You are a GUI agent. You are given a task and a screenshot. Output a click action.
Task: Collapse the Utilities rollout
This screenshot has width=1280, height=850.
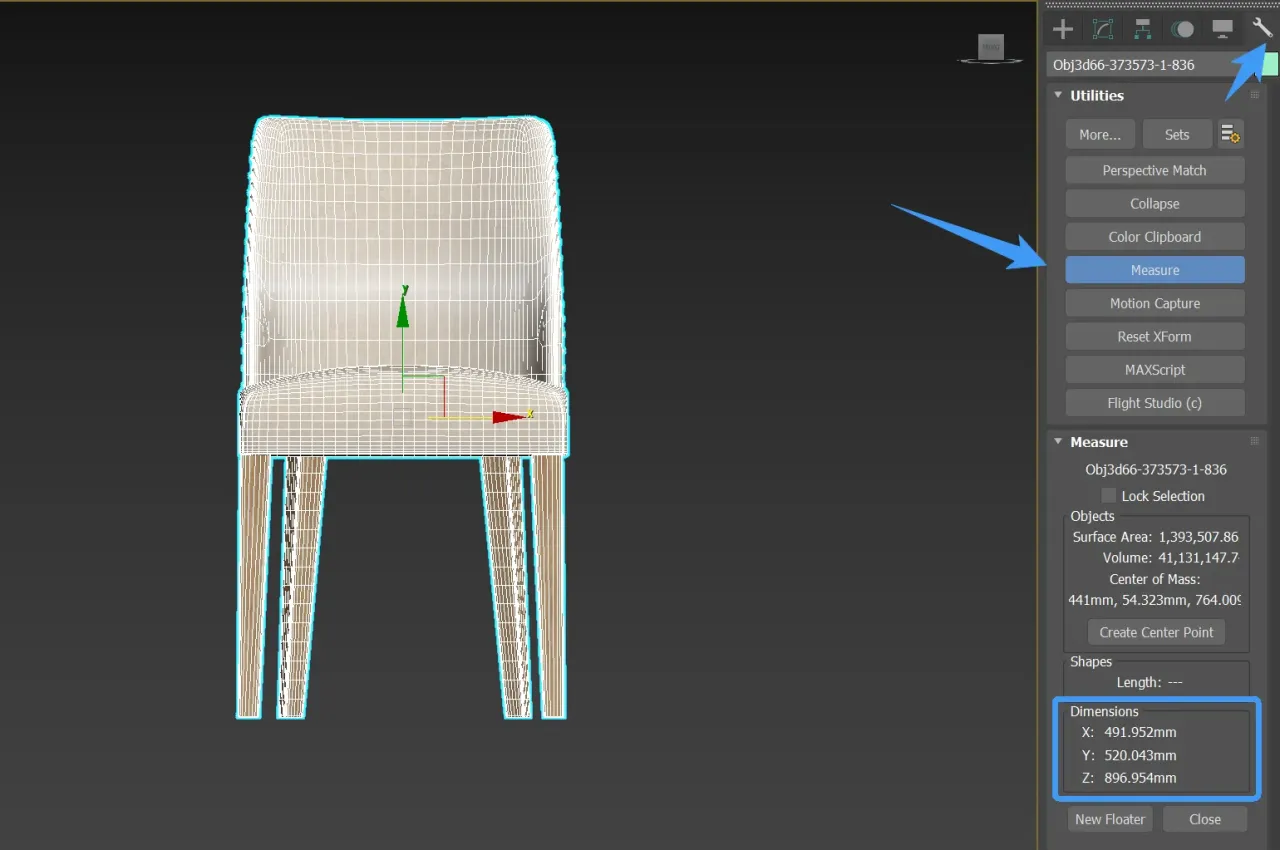1058,95
